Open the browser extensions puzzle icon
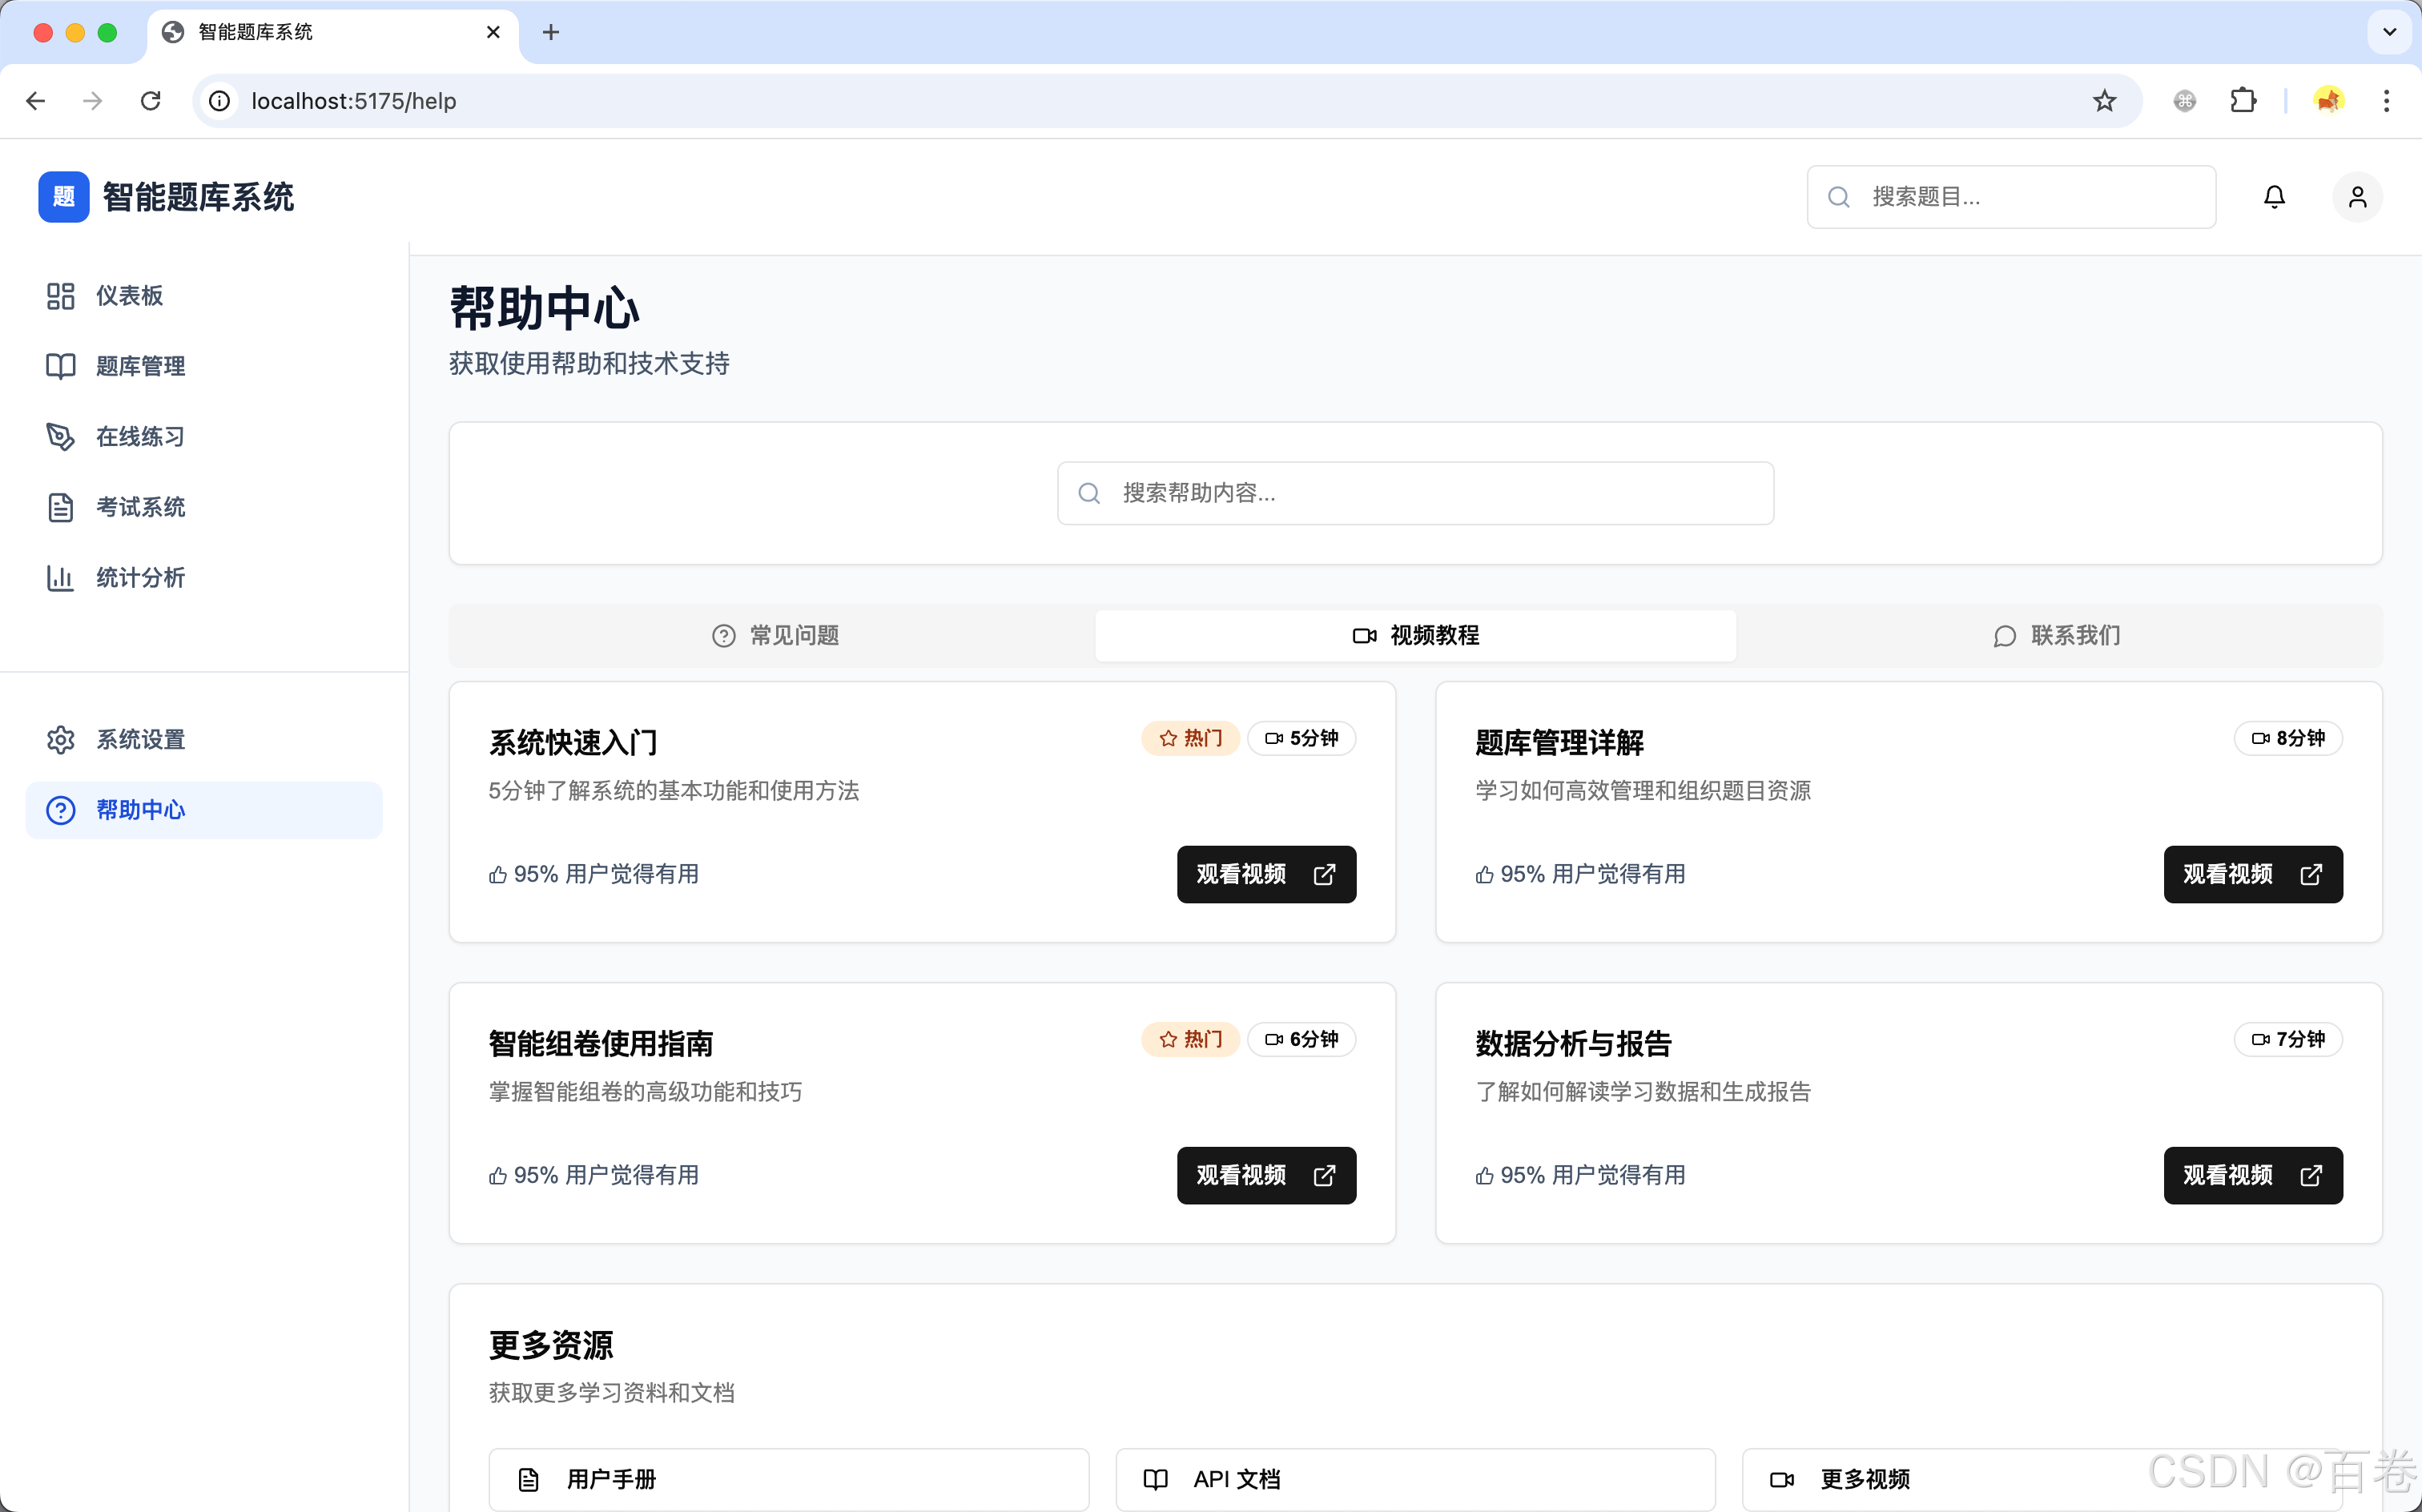This screenshot has height=1512, width=2422. pos(2243,100)
